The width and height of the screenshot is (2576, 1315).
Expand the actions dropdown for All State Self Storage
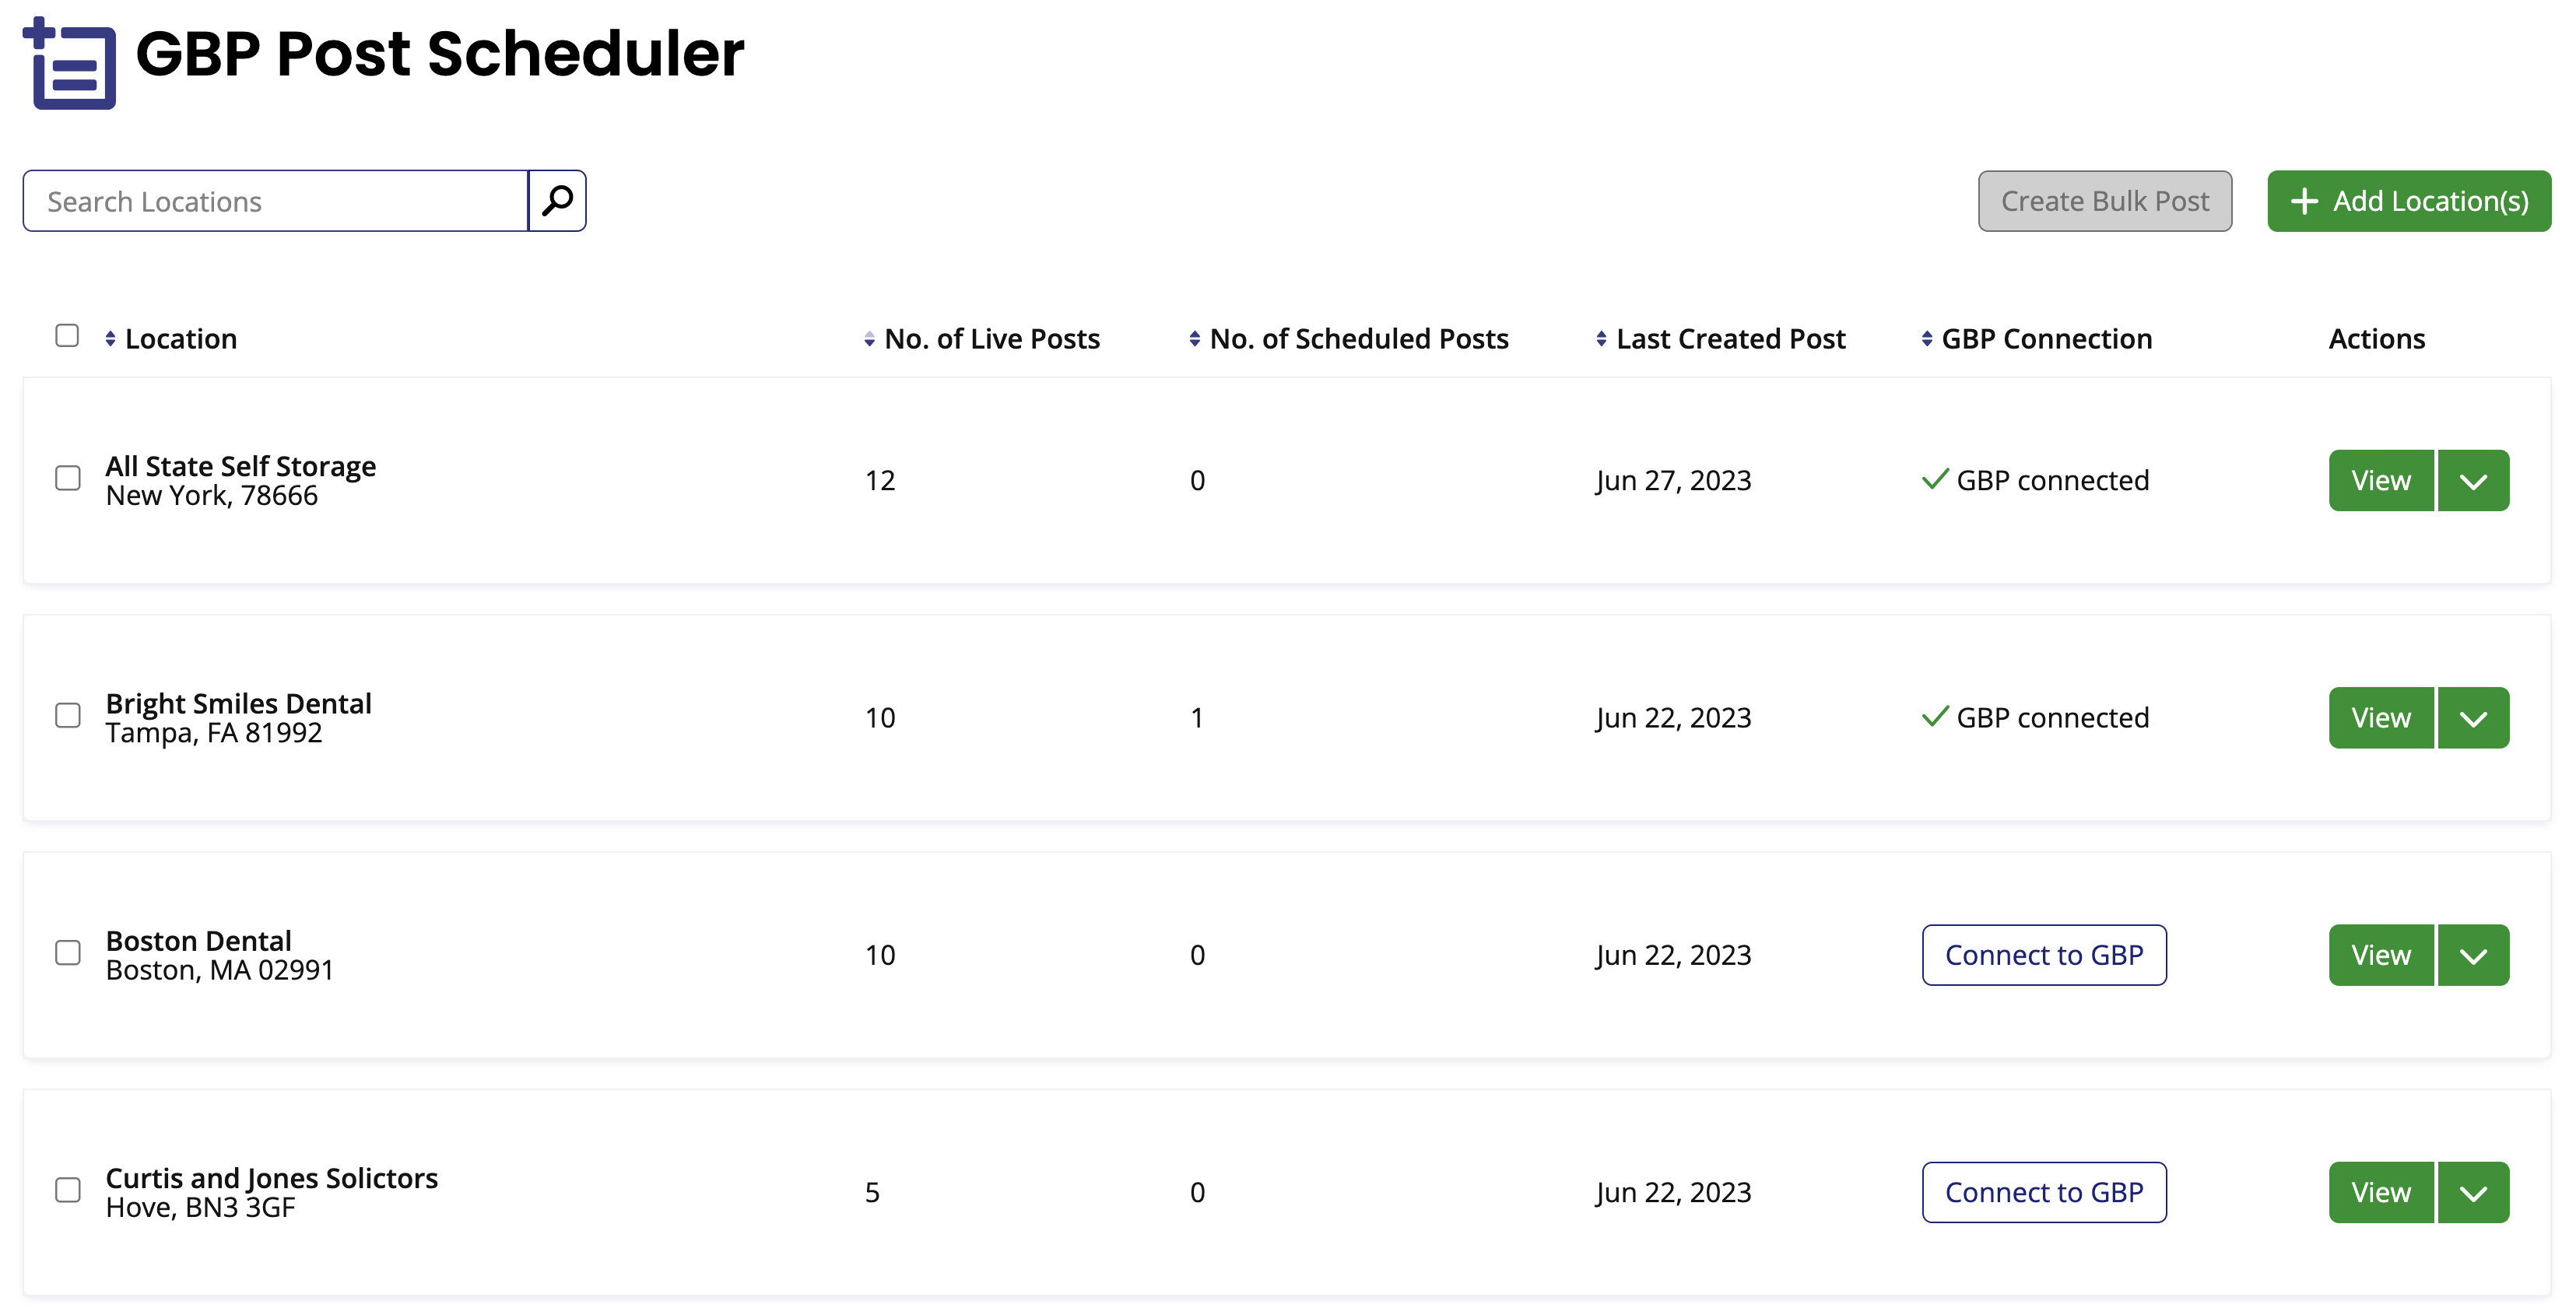2473,480
